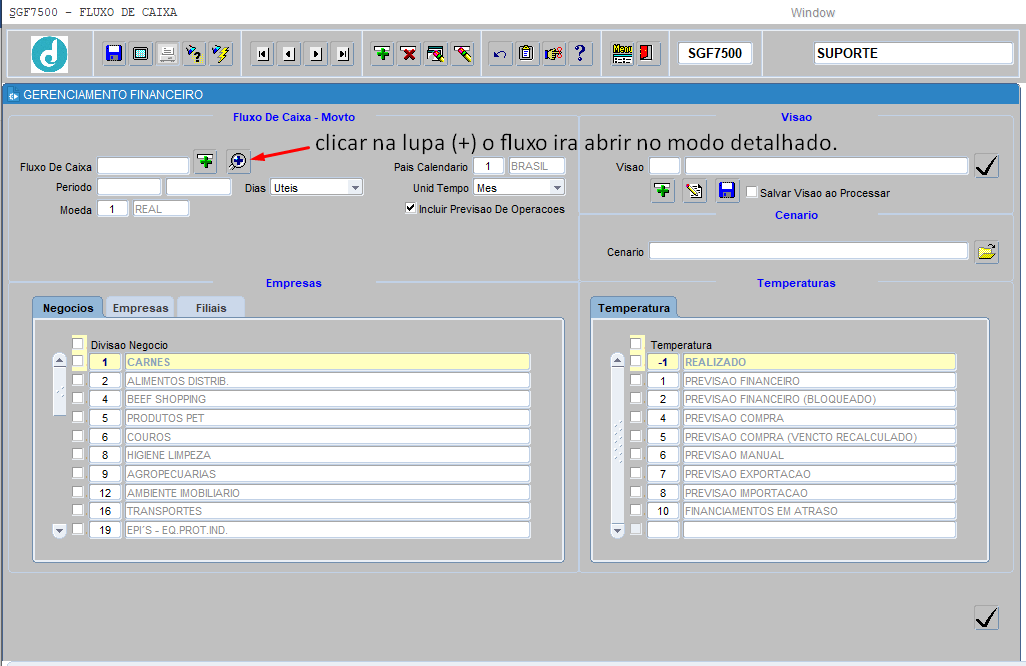The width and height of the screenshot is (1026, 666).
Task: Click the SUPORTE user field
Action: point(913,53)
